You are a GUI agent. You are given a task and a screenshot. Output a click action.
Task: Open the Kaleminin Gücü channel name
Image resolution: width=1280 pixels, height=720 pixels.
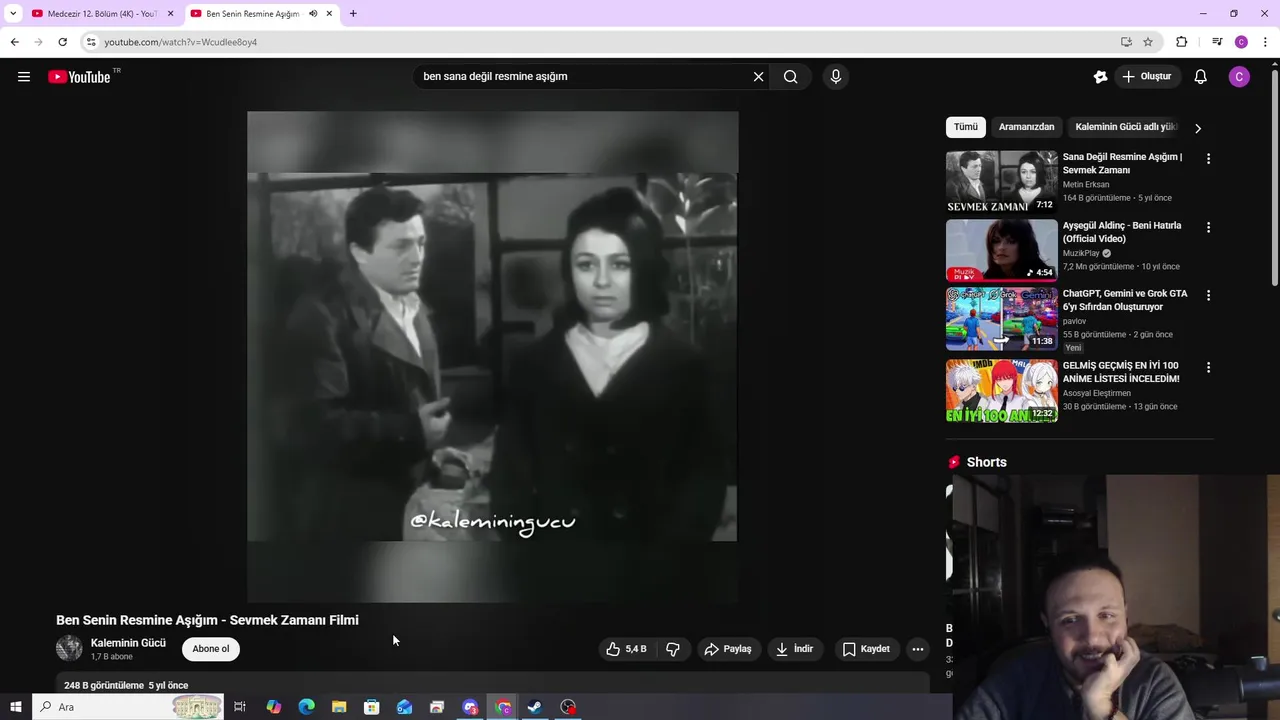(x=128, y=643)
